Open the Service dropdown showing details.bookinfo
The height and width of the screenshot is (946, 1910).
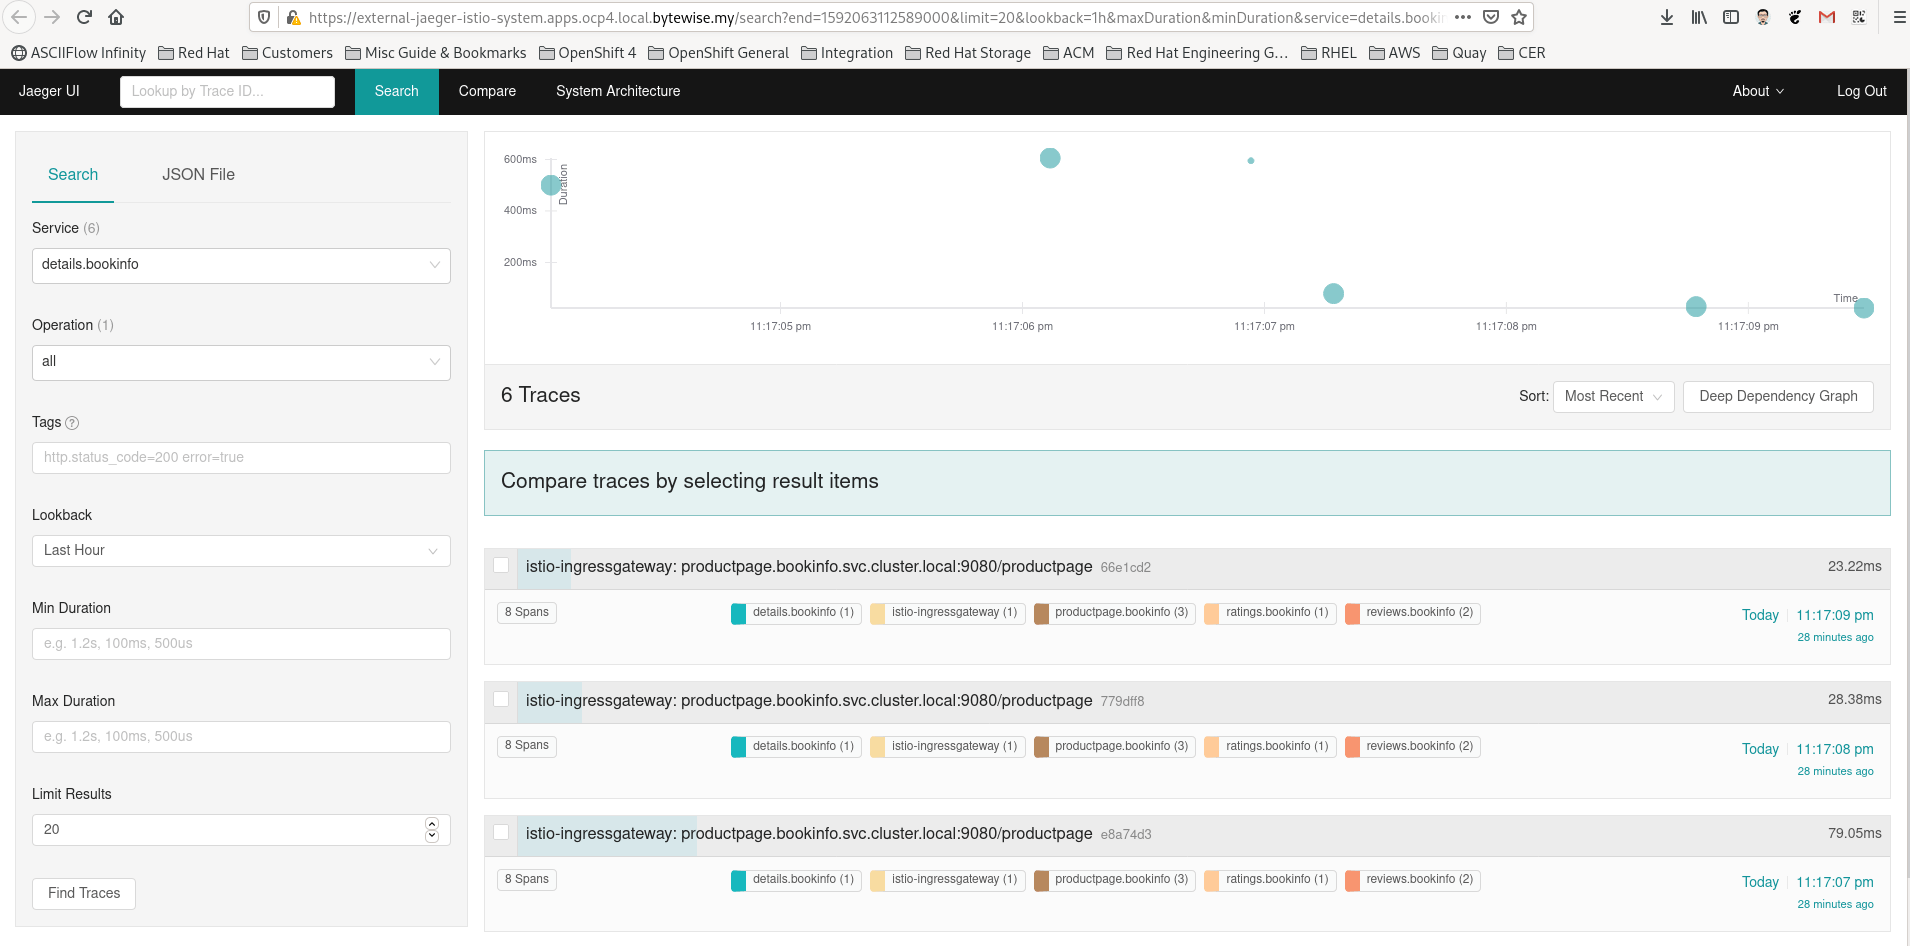pos(241,265)
